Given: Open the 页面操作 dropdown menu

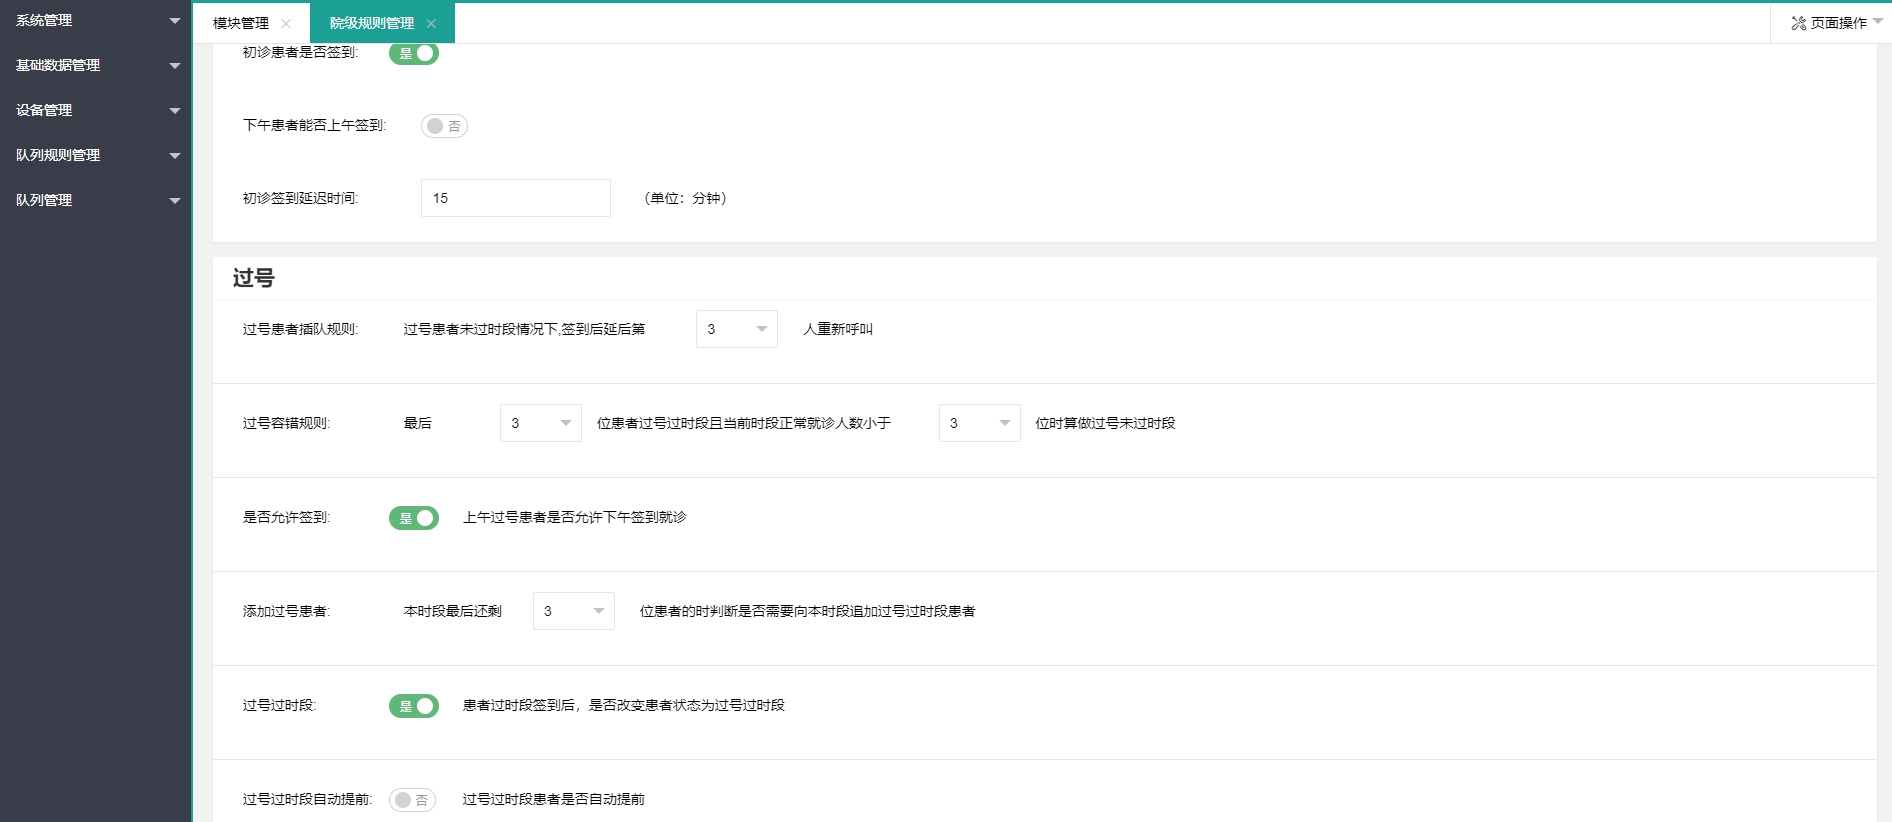Looking at the screenshot, I should 1837,23.
